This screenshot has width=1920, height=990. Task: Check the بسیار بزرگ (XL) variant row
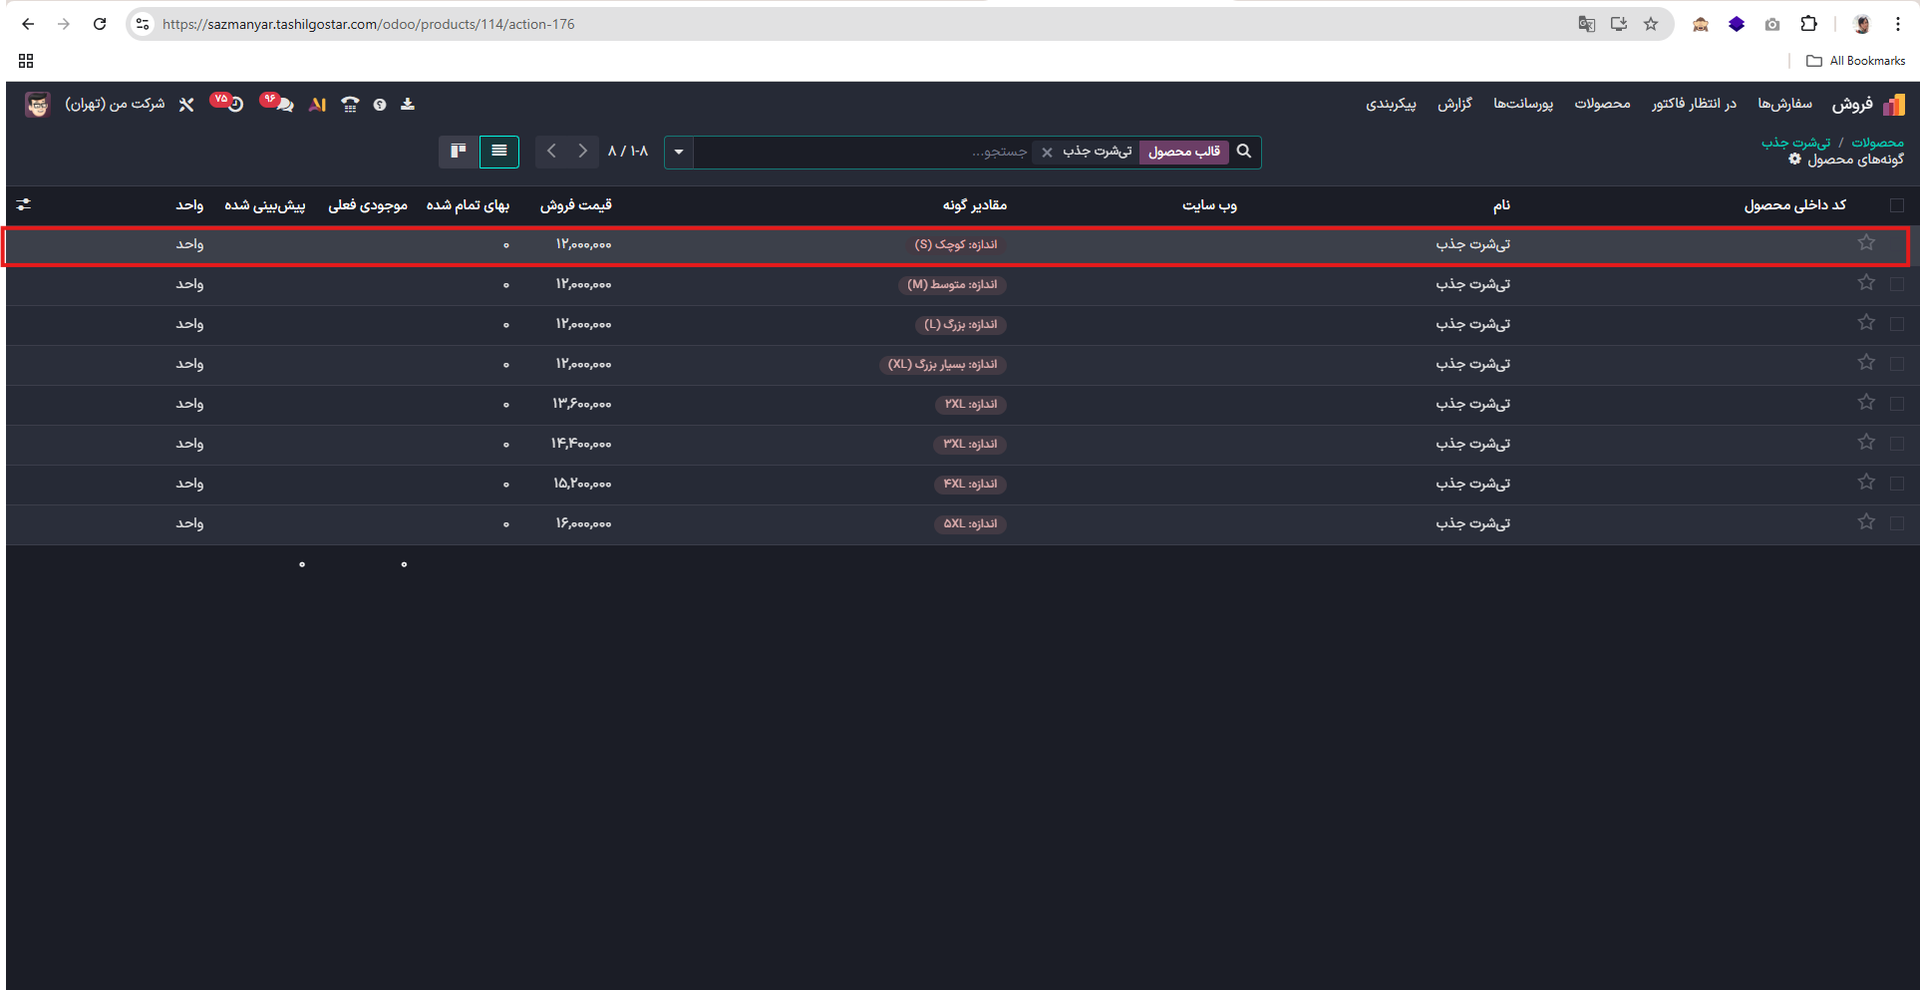pyautogui.click(x=1897, y=364)
